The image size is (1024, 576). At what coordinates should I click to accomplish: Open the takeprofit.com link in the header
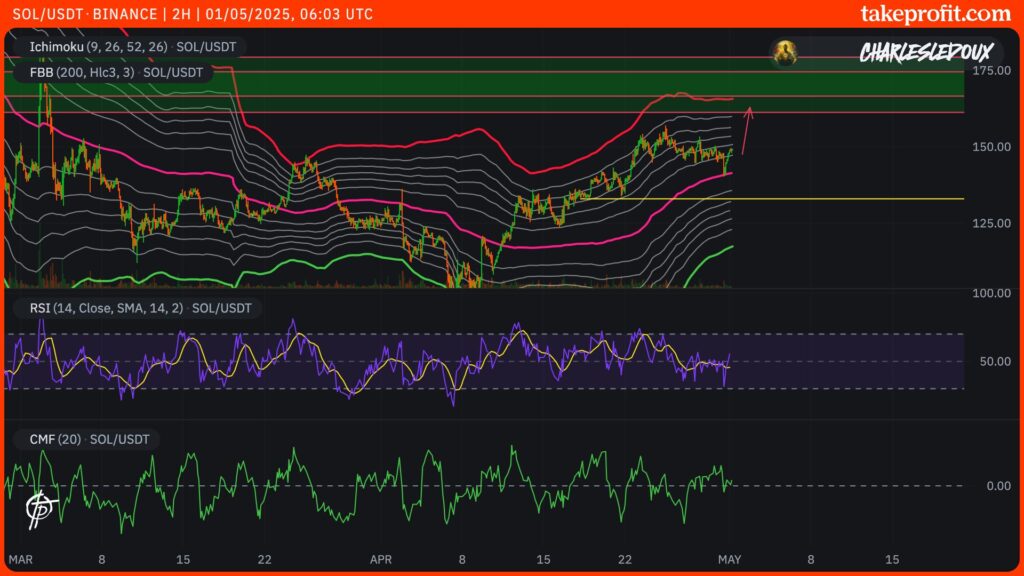pyautogui.click(x=935, y=14)
